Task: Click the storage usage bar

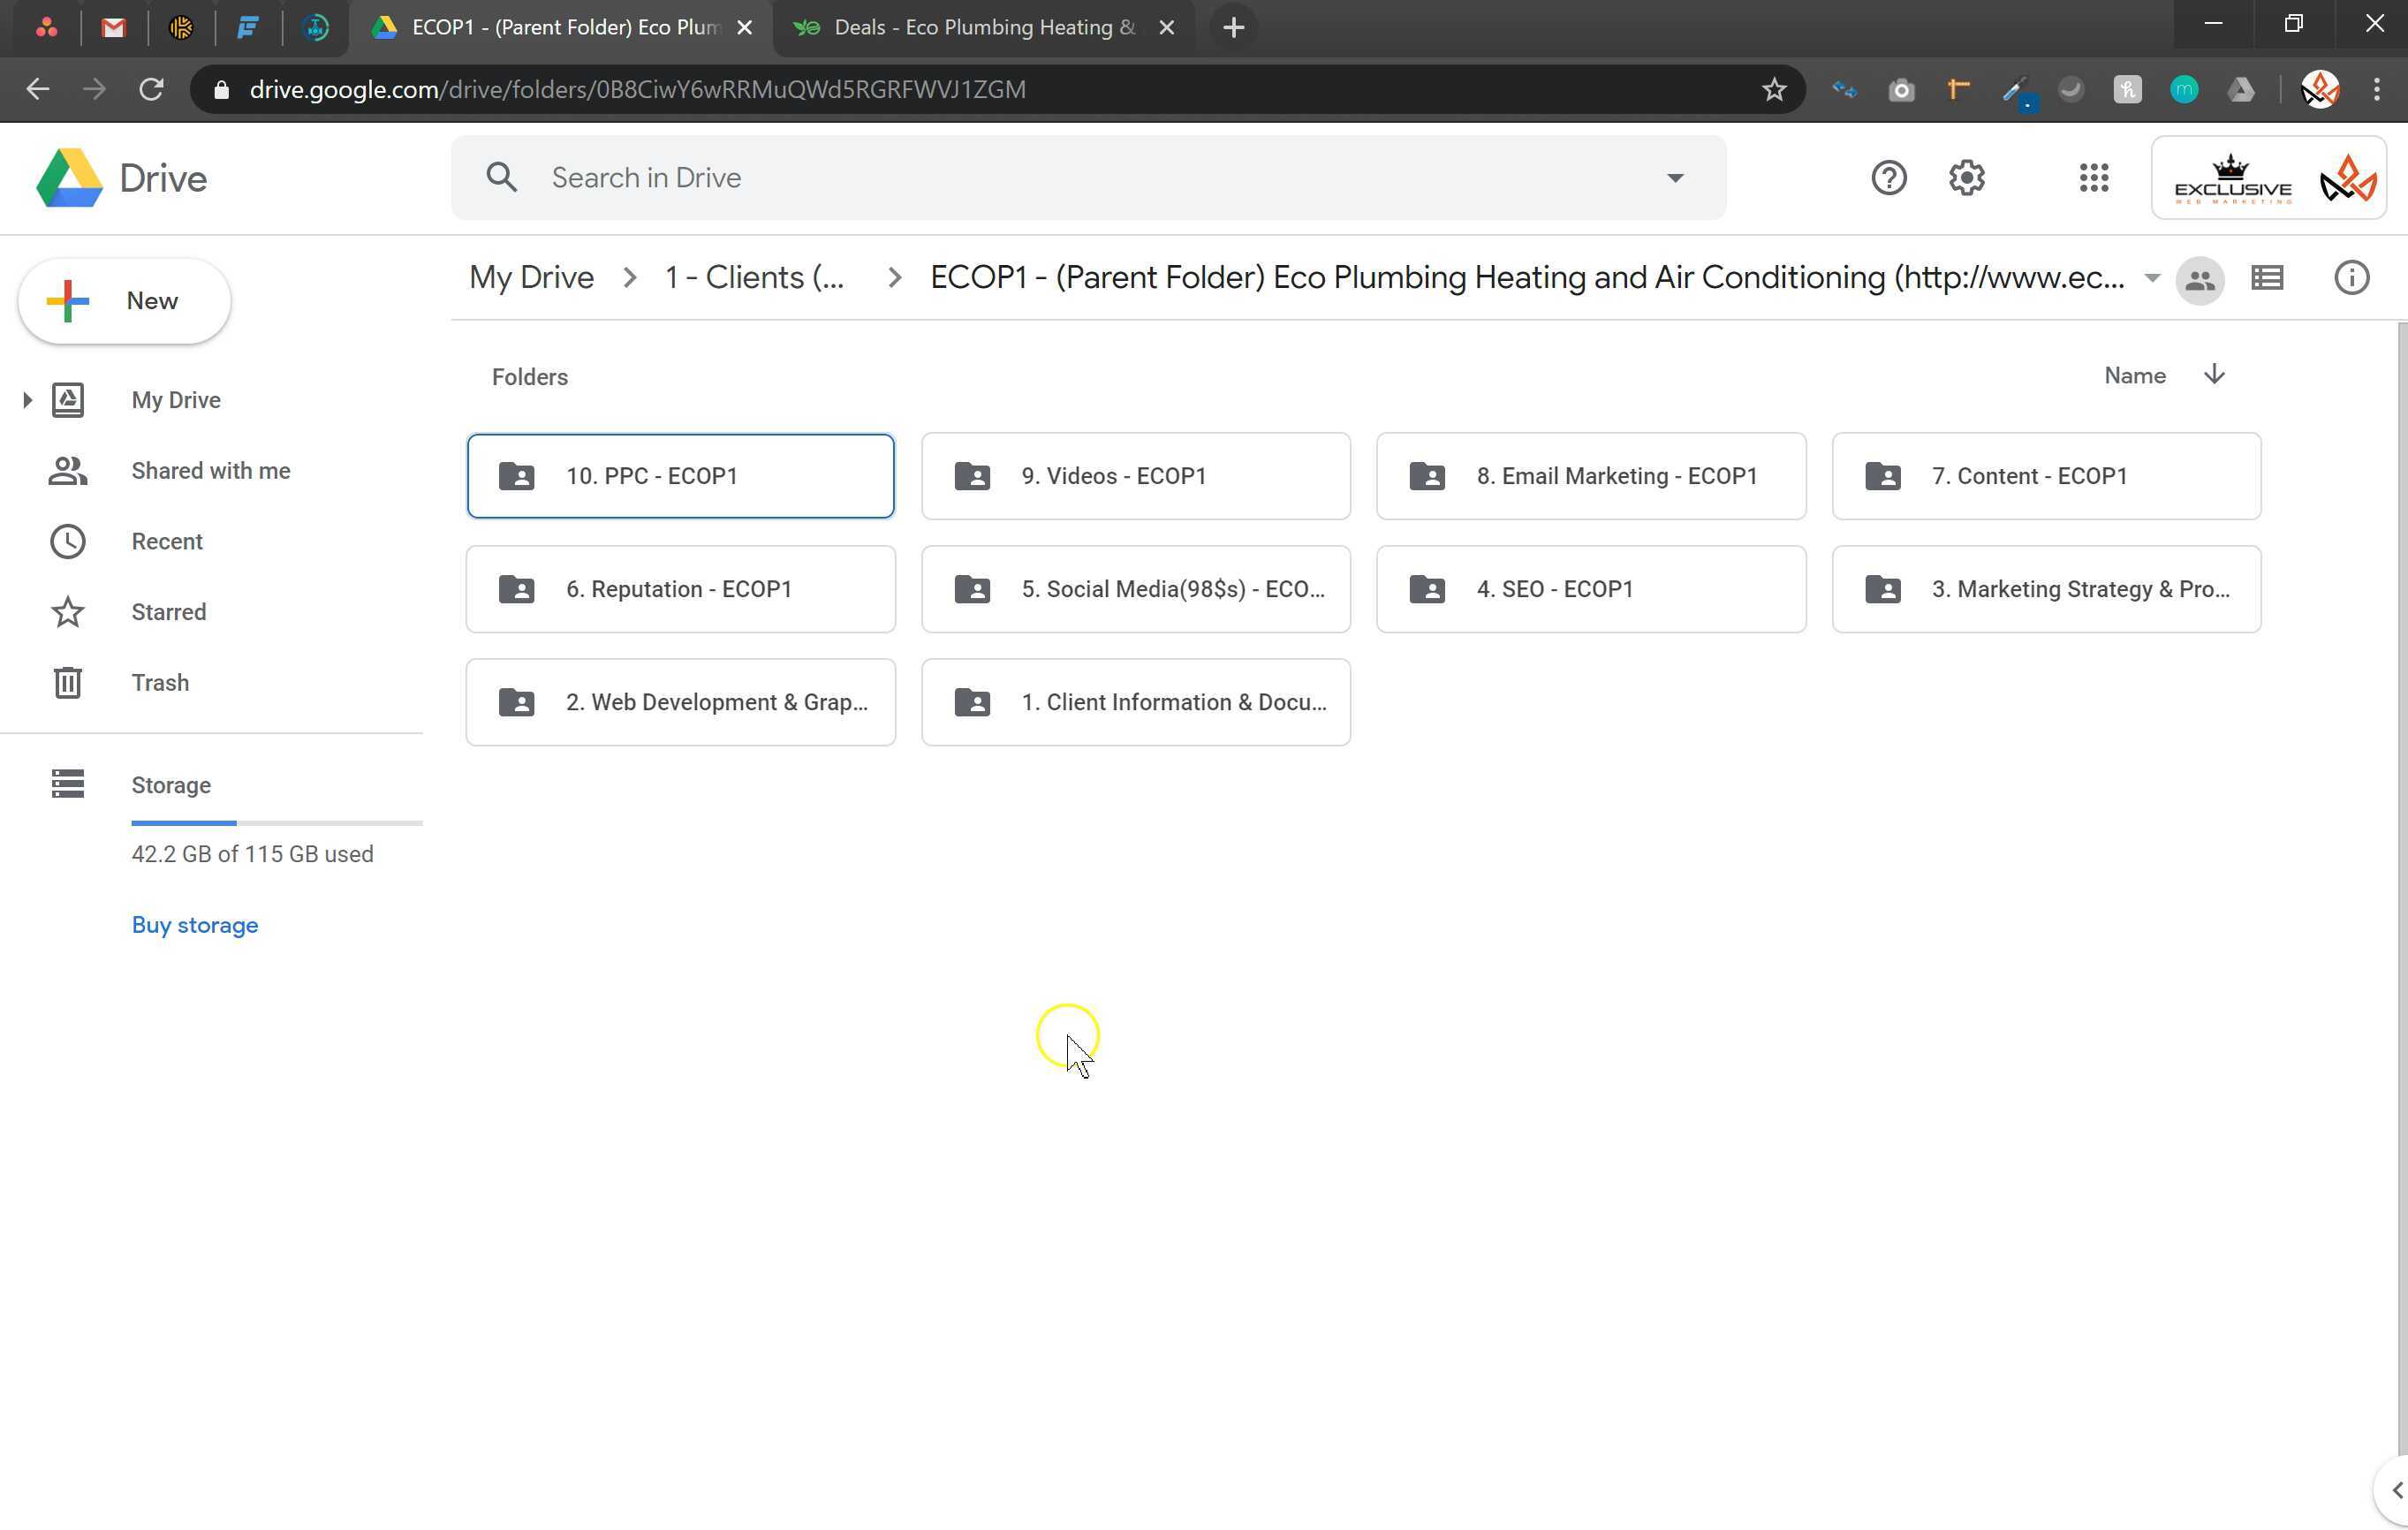Action: pyautogui.click(x=276, y=823)
